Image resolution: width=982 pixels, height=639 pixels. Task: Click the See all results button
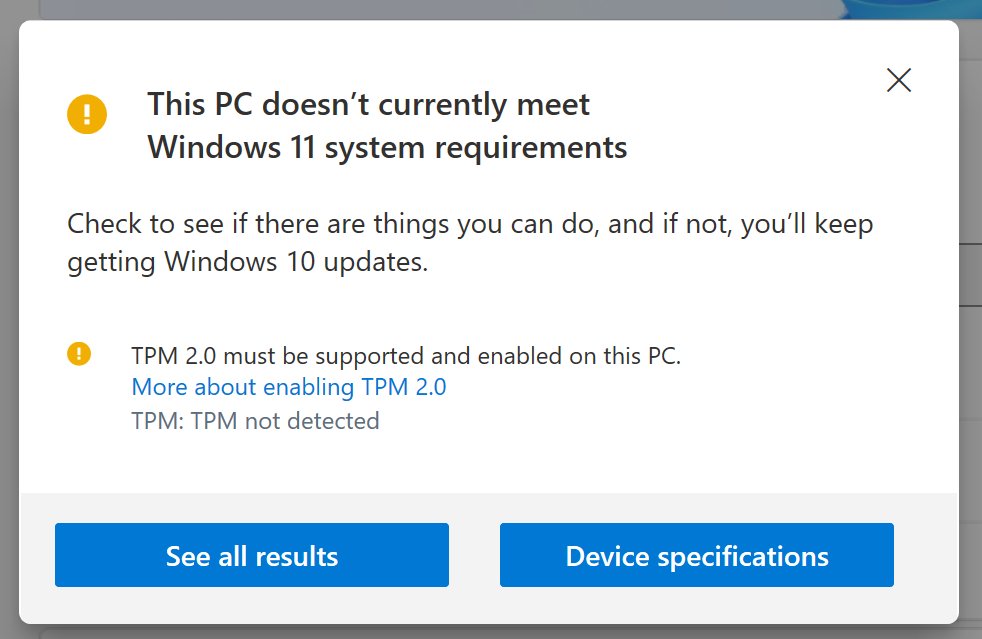[x=252, y=555]
